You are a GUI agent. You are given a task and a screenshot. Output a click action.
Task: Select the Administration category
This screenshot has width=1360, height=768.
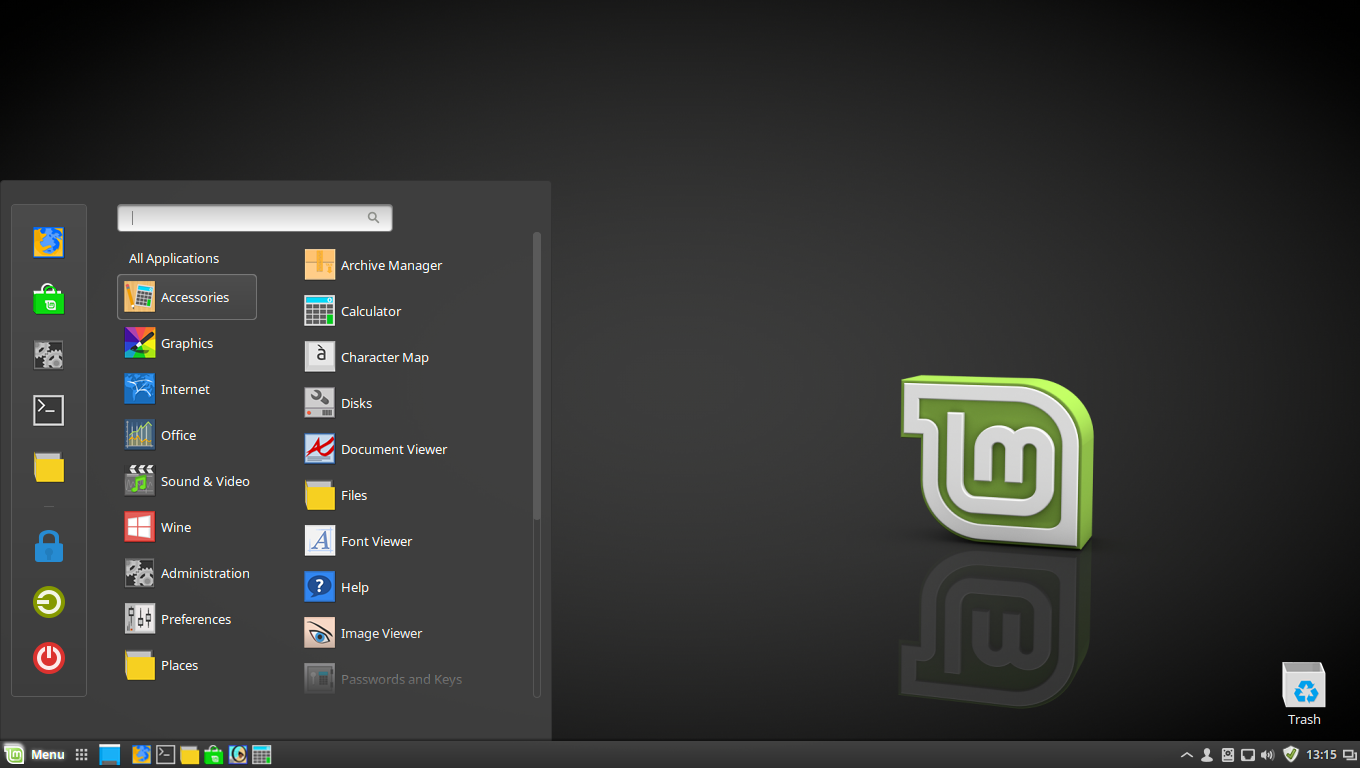(187, 573)
